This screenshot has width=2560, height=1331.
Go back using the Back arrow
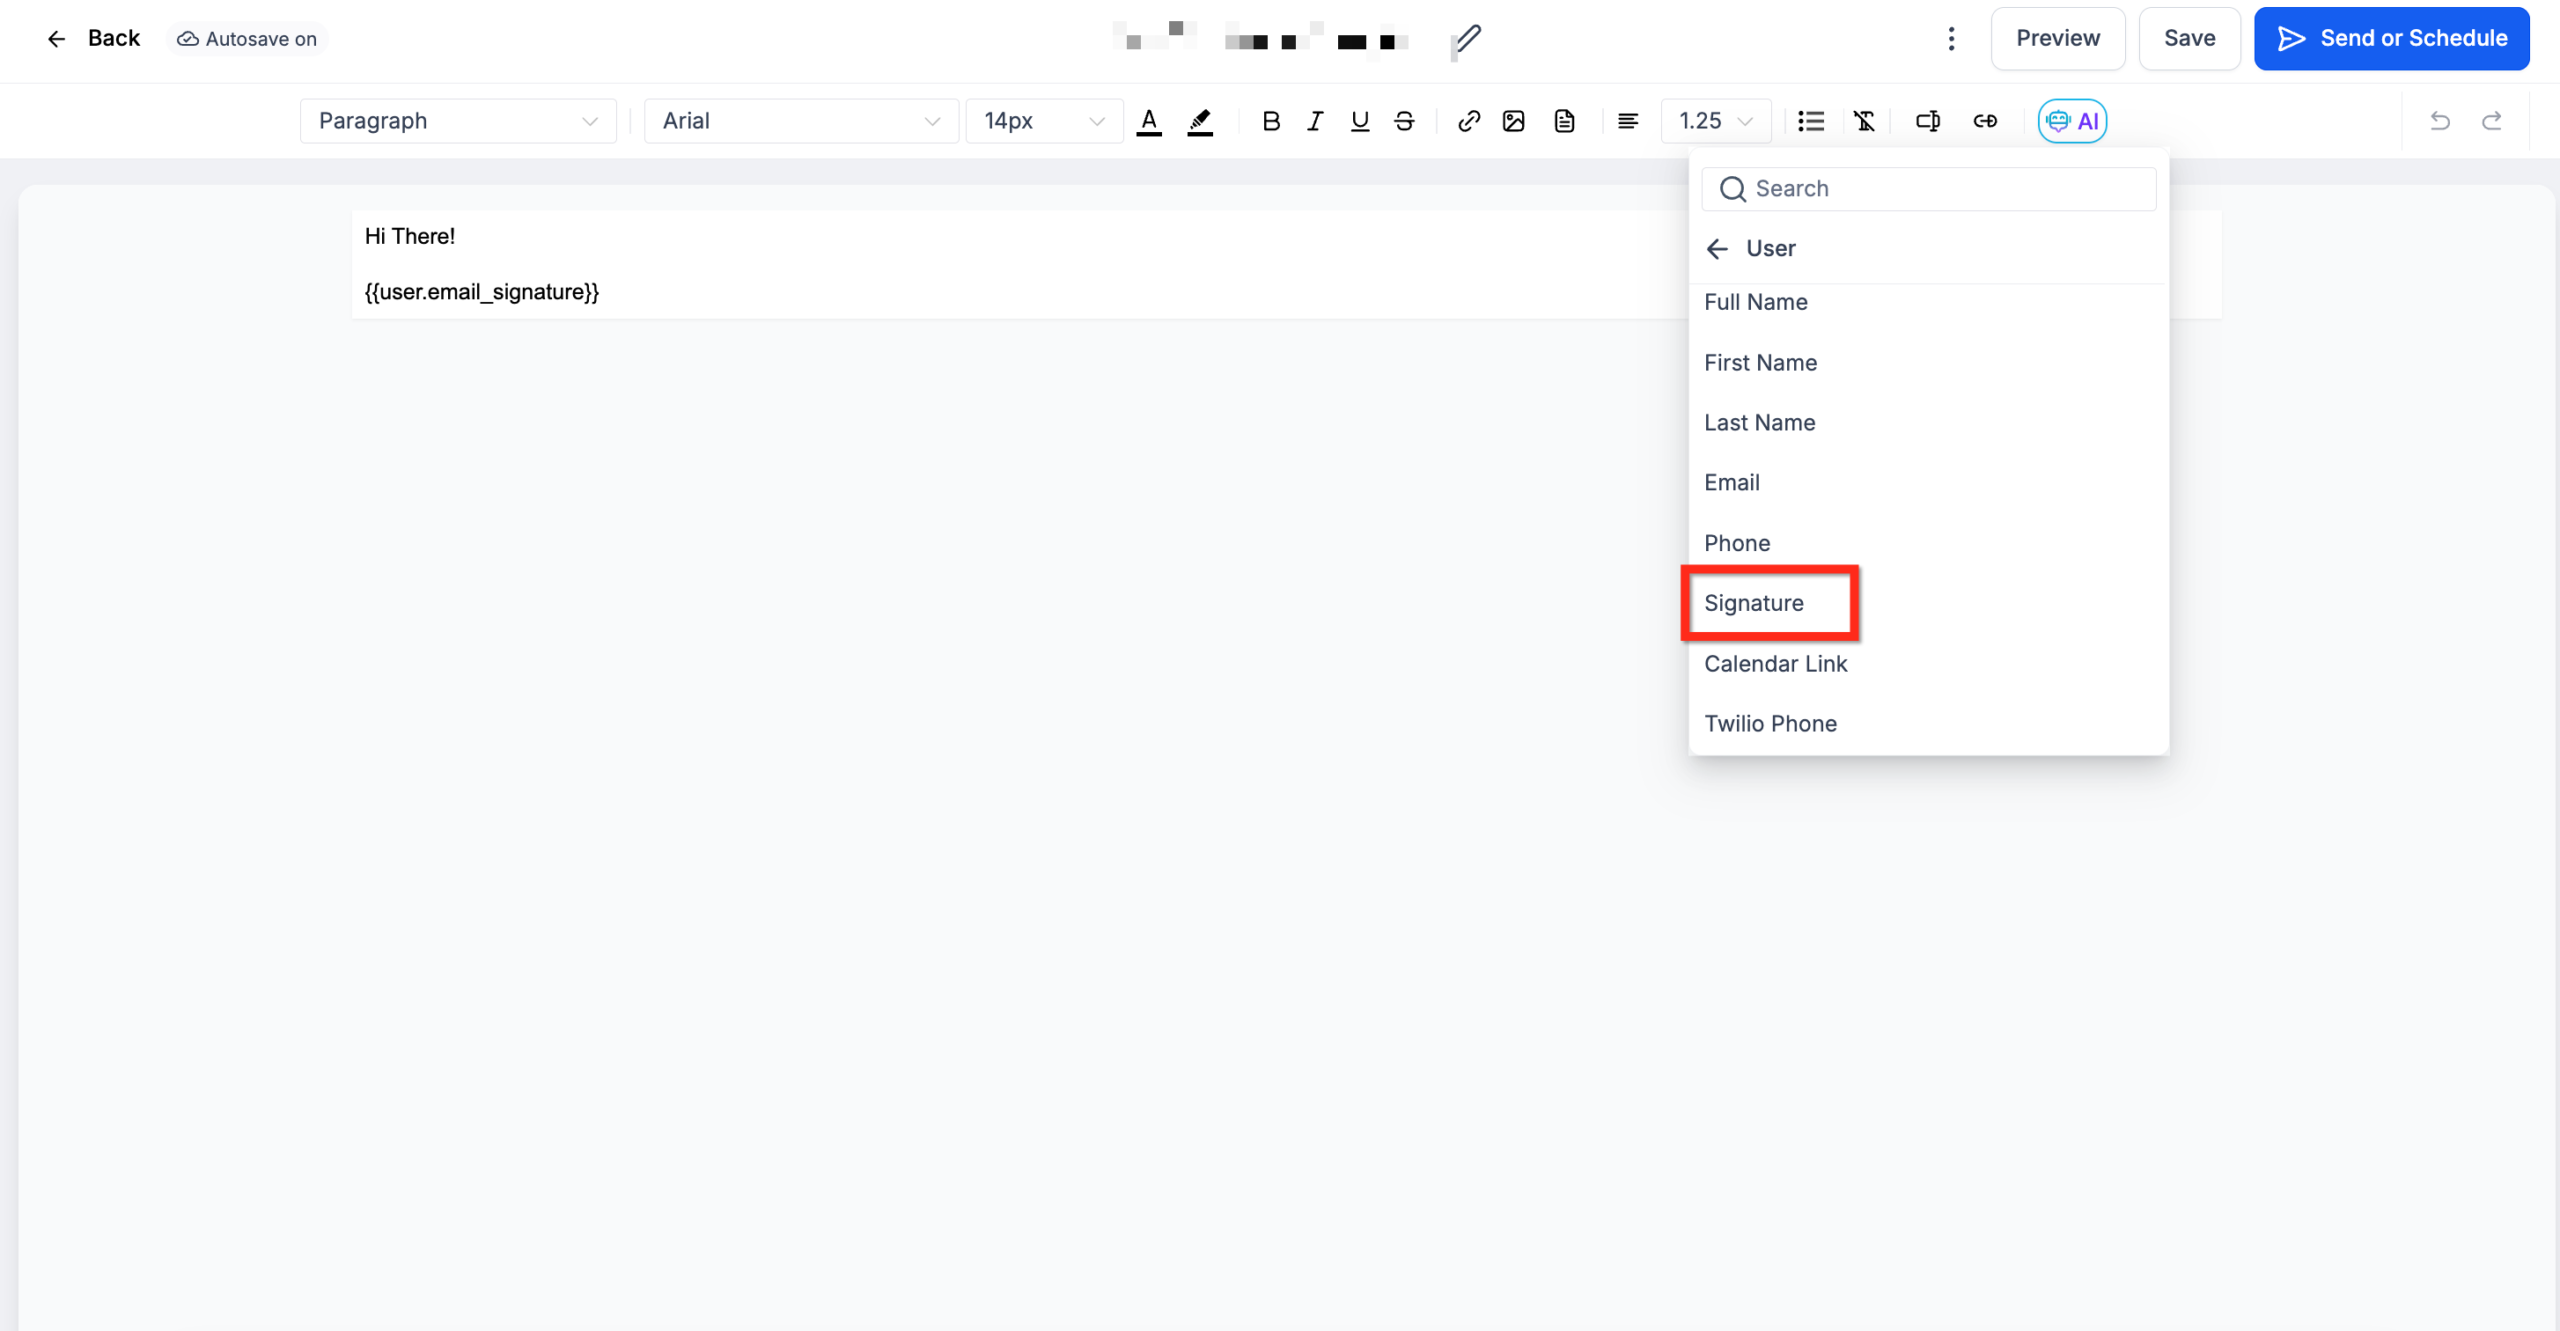point(57,38)
